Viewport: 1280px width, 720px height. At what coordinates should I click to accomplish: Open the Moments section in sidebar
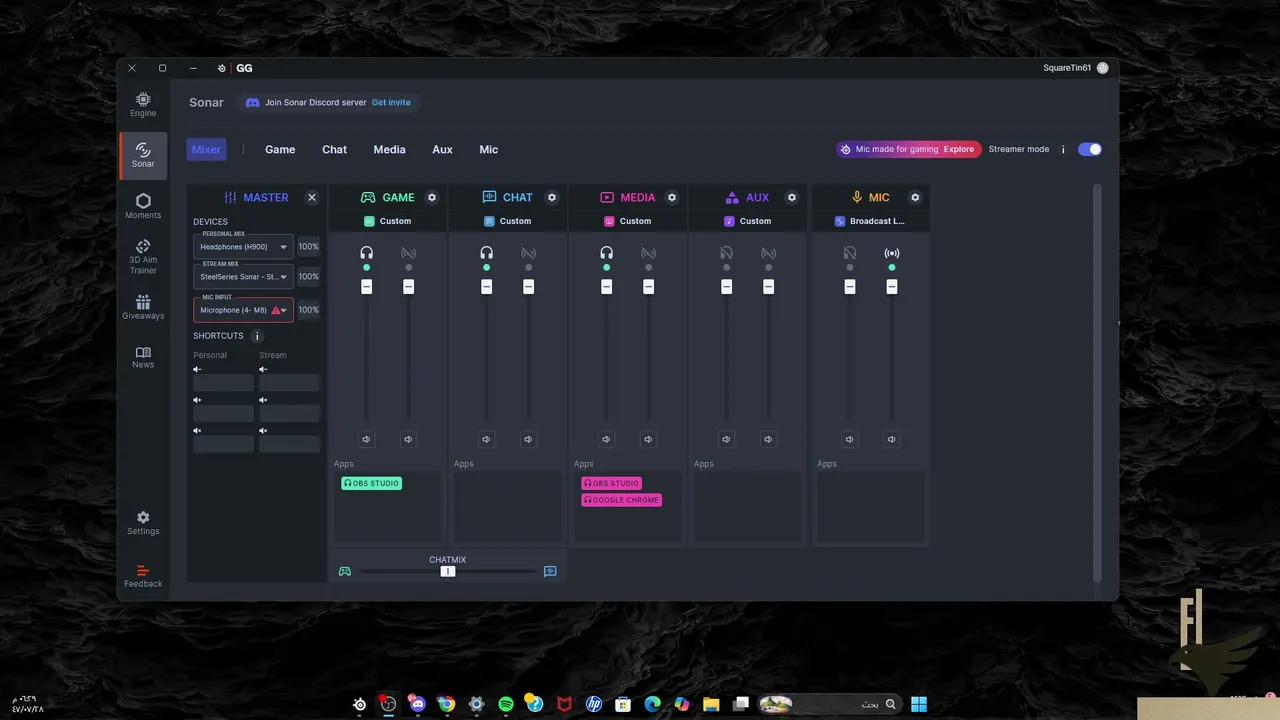tap(143, 206)
